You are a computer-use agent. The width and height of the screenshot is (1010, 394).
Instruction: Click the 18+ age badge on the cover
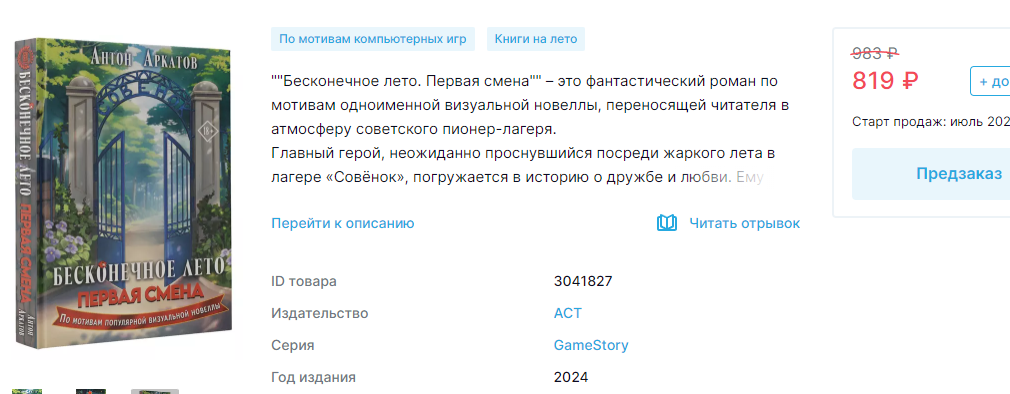[x=211, y=126]
